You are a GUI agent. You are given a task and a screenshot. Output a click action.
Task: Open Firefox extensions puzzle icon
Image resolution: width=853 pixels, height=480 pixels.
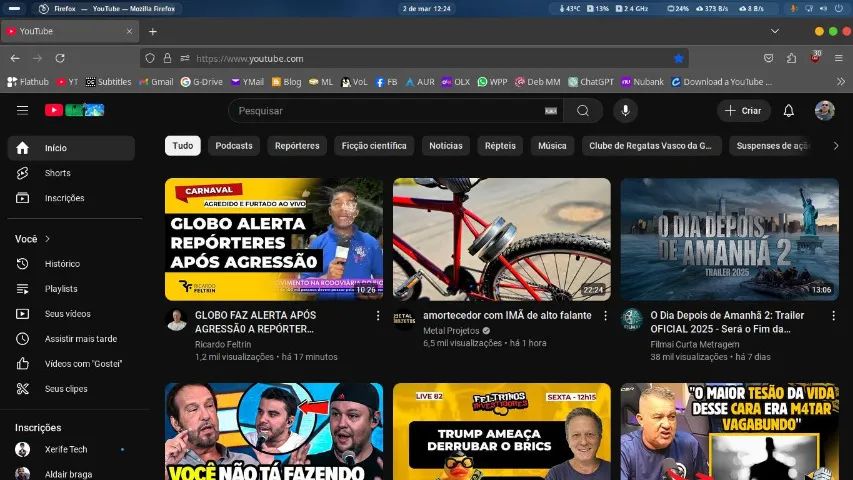(792, 58)
